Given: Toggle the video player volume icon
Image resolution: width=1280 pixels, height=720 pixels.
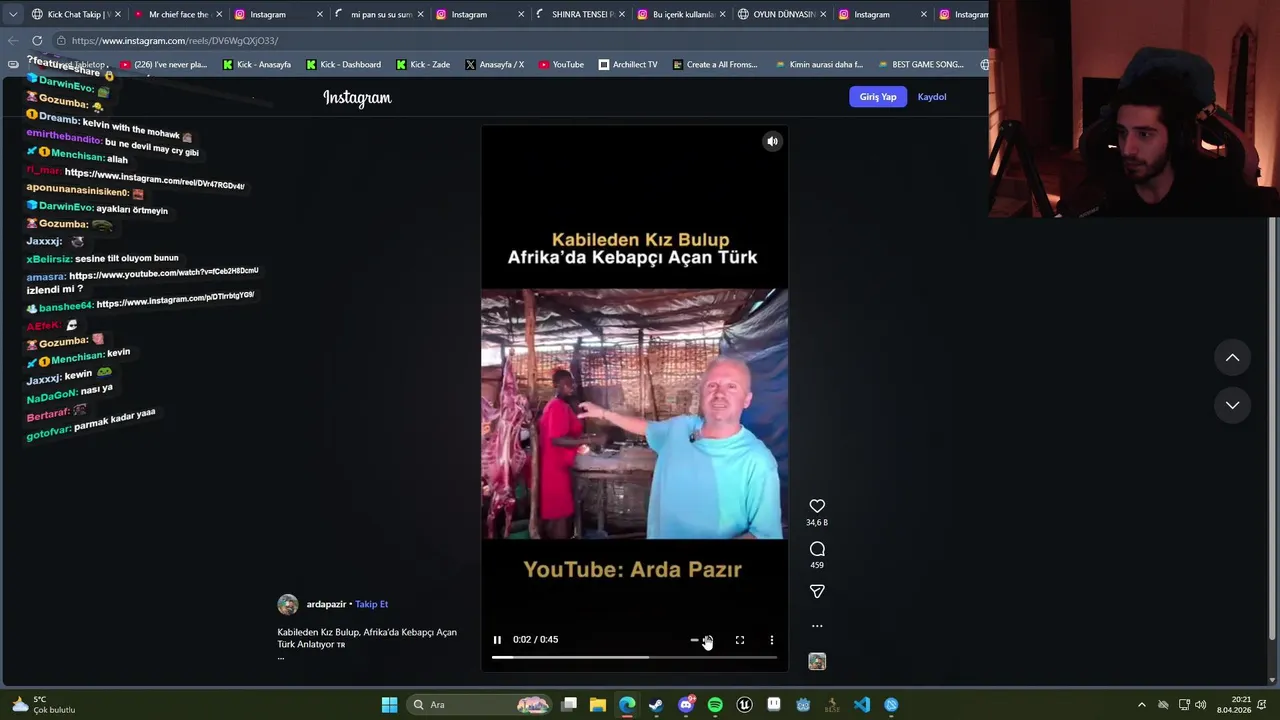Looking at the screenshot, I should [x=707, y=640].
